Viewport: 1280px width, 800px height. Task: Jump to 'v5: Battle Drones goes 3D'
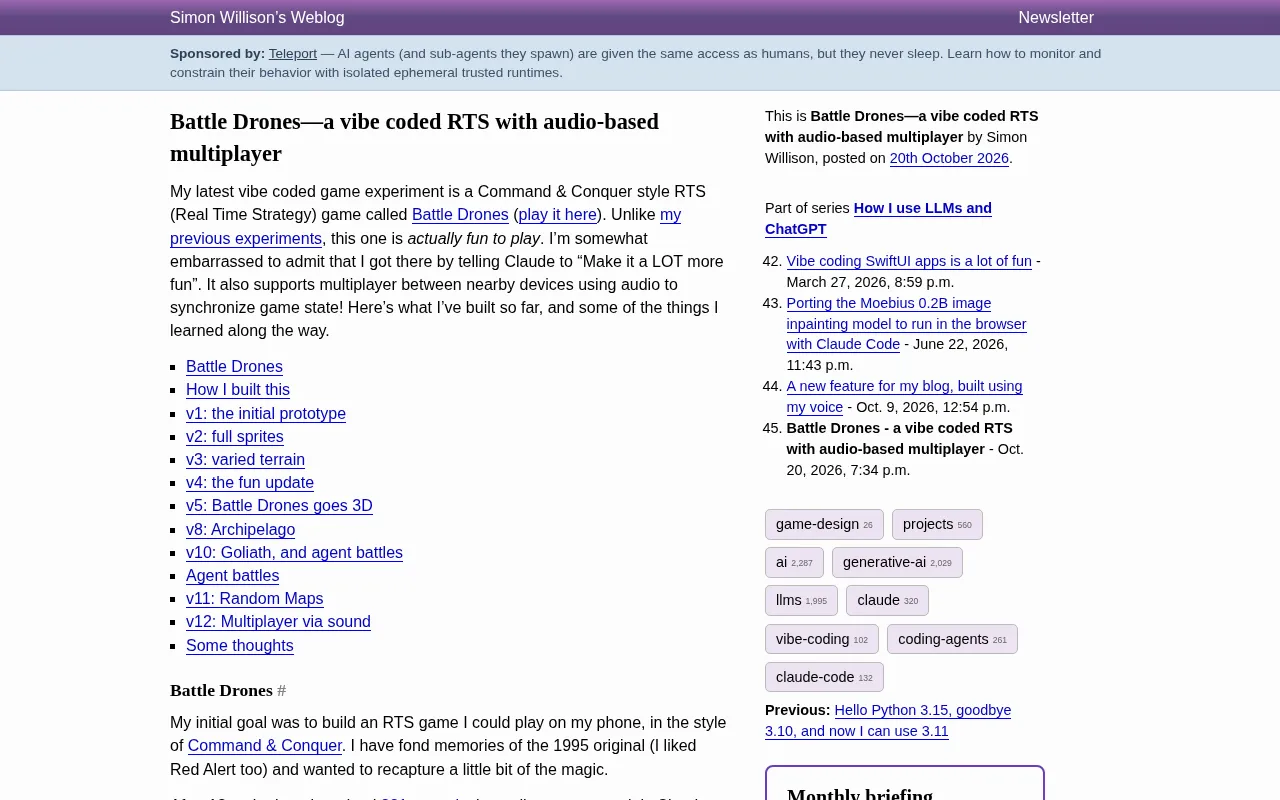pyautogui.click(x=279, y=505)
